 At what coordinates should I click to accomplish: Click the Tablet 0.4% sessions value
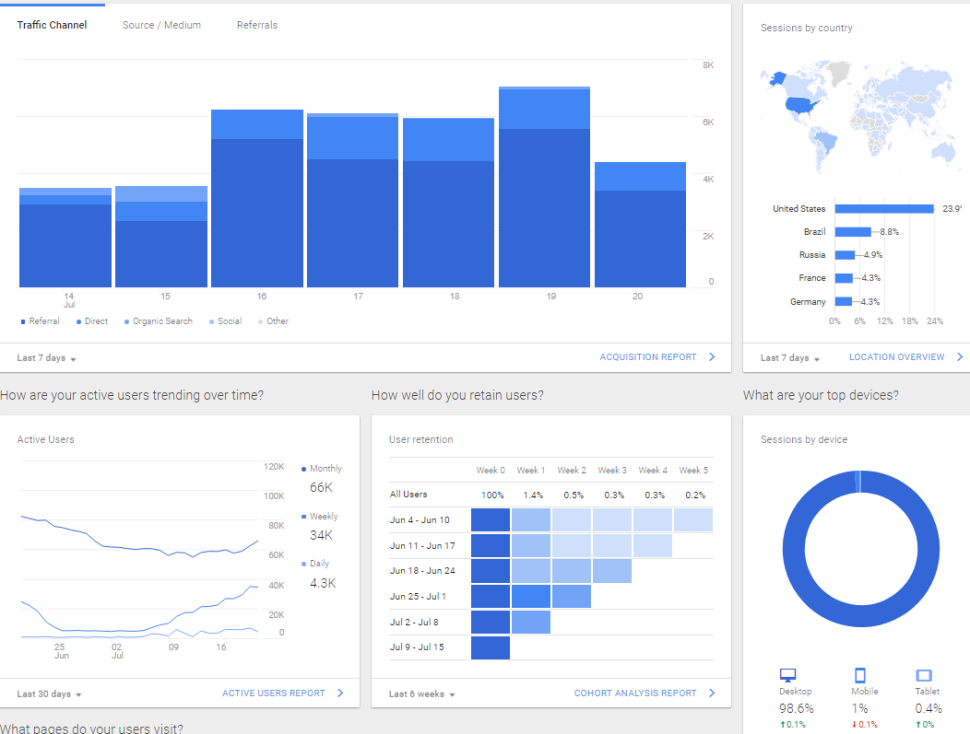[x=929, y=709]
